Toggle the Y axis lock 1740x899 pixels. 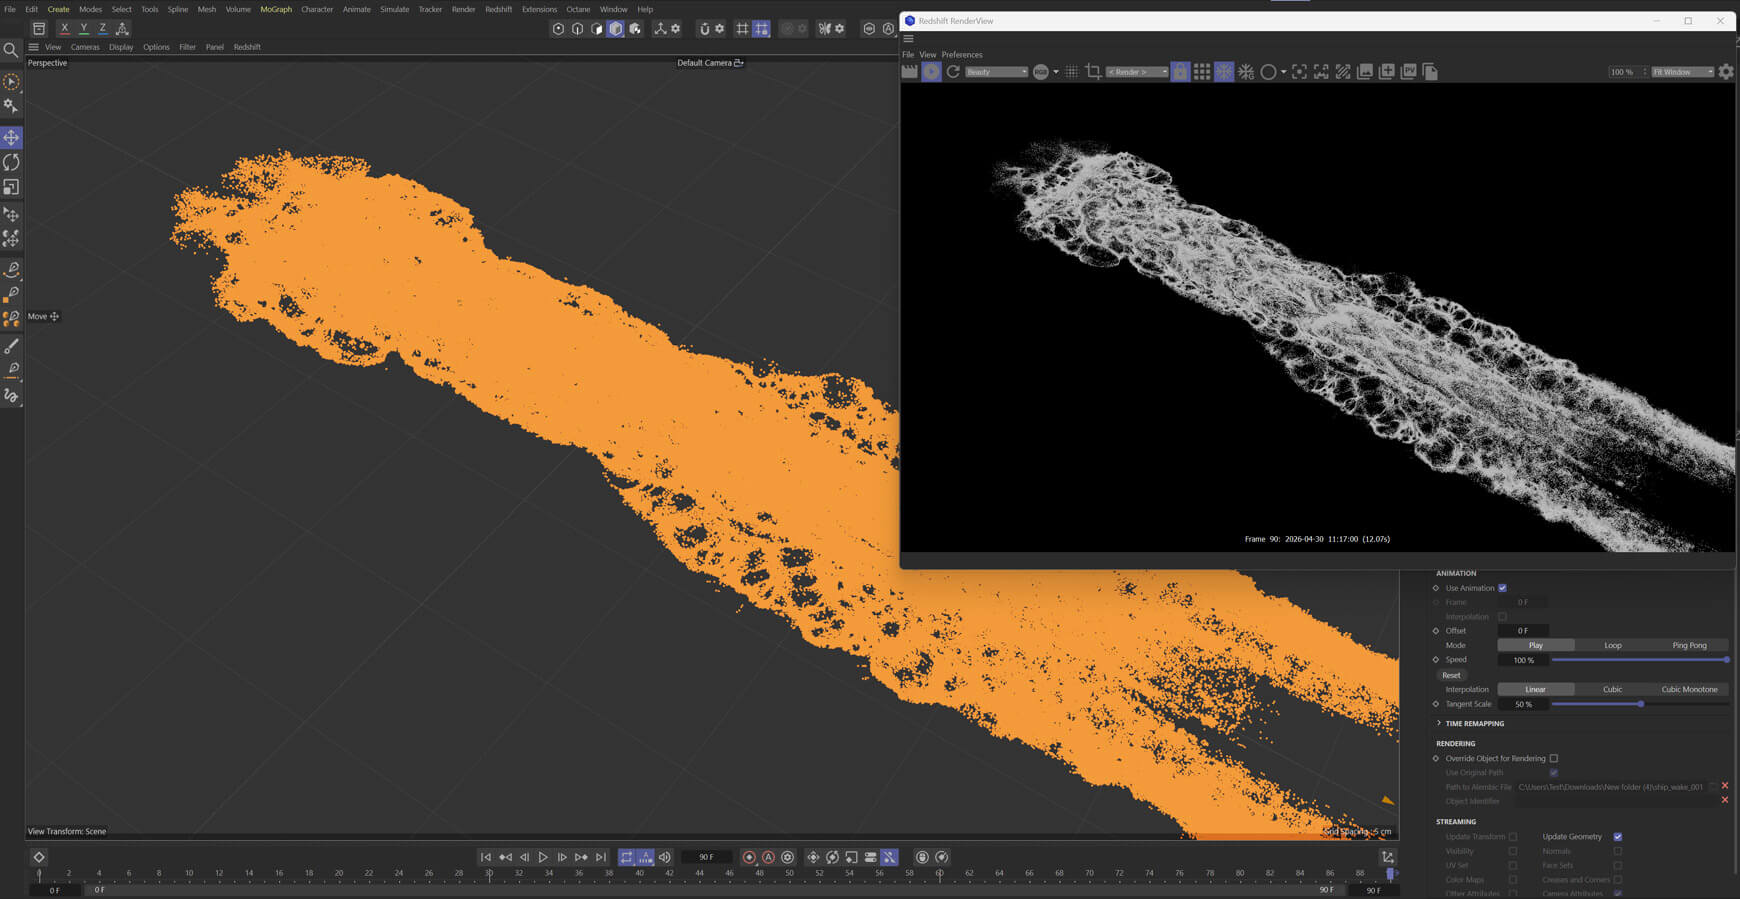[x=83, y=28]
